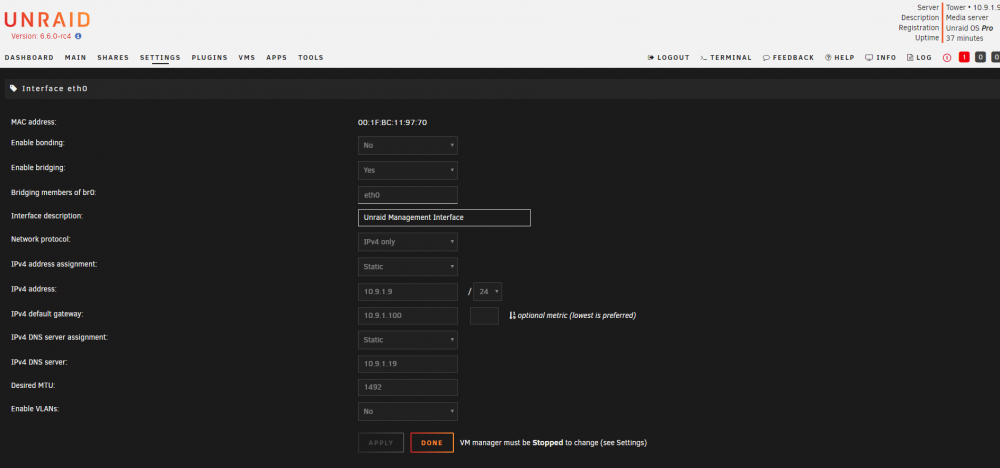Image resolution: width=1000 pixels, height=468 pixels.
Task: Open the VMs tab
Action: click(x=247, y=57)
